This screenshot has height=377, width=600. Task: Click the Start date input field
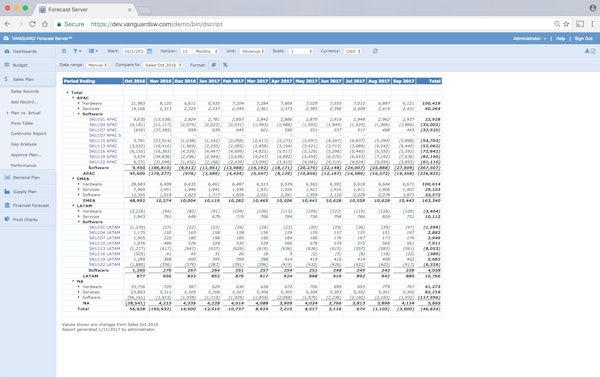(133, 51)
